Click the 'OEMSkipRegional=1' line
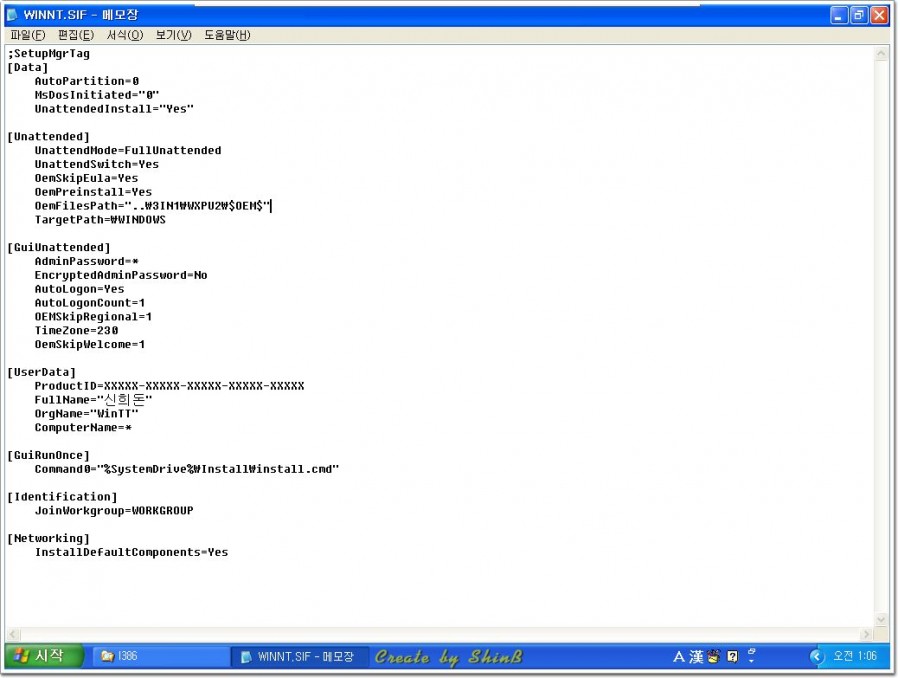 pos(94,316)
